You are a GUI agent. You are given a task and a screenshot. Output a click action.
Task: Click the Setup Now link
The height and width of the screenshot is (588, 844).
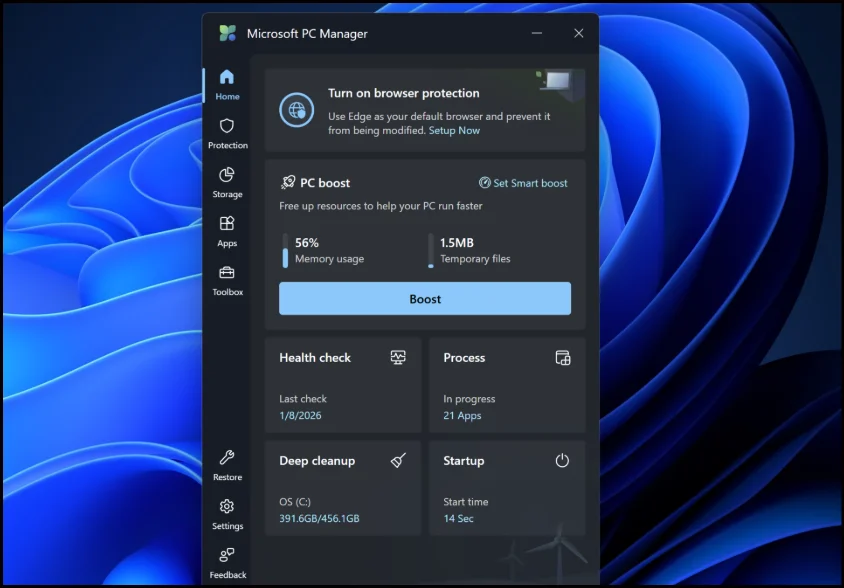[x=454, y=130]
